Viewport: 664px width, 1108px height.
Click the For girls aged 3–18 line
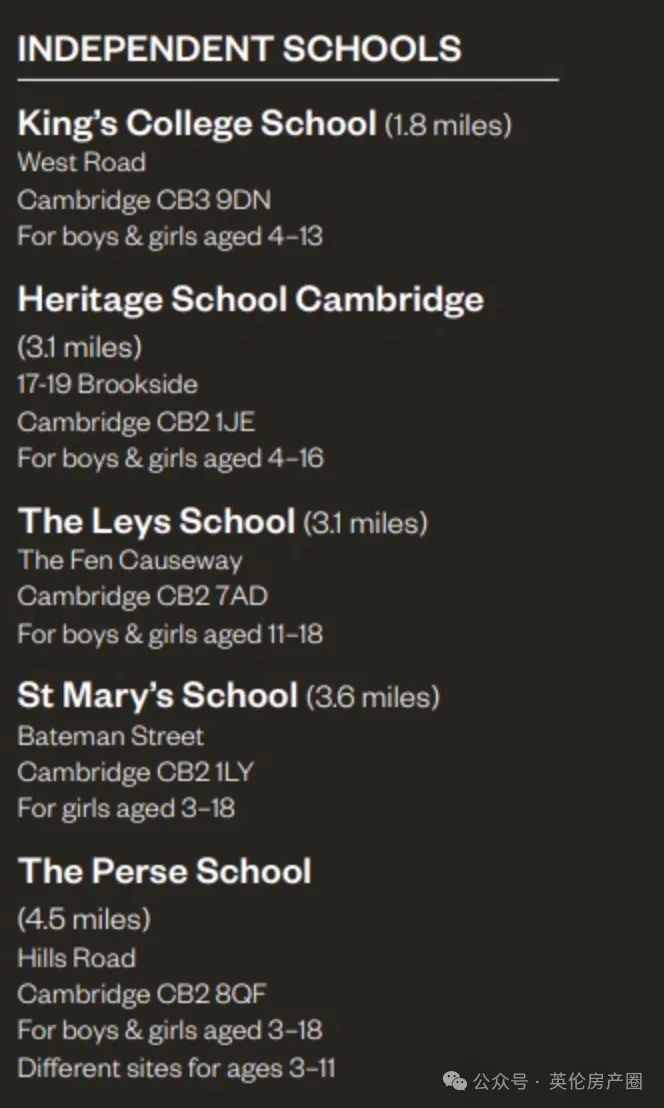[126, 808]
